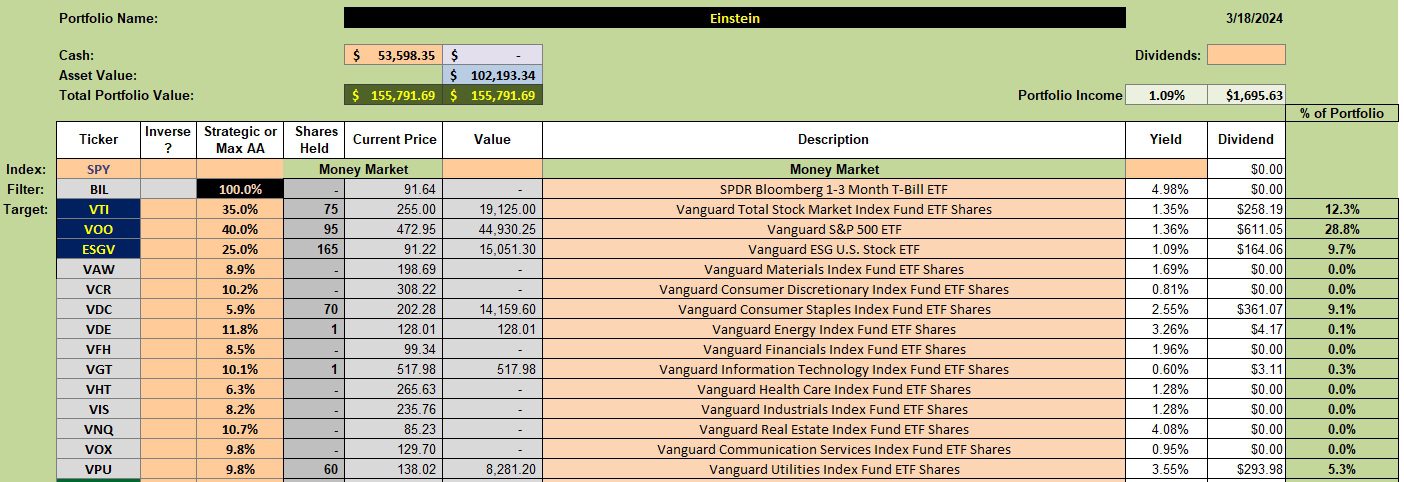The image size is (1404, 482).
Task: Select the VDC shares held 70
Action: click(x=313, y=310)
